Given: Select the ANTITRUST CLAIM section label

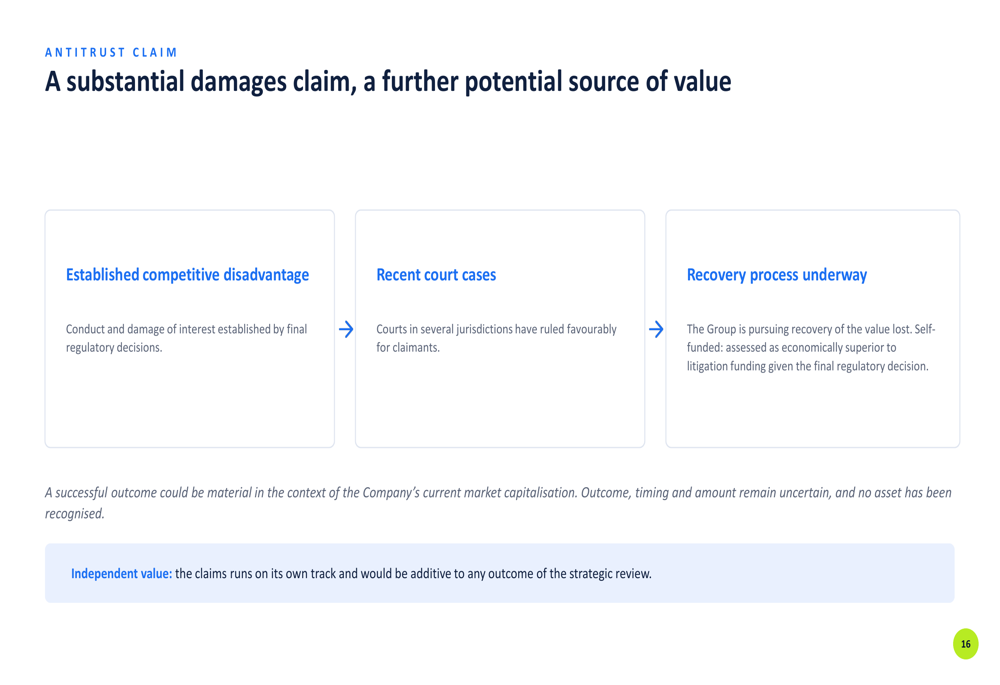Looking at the screenshot, I should click(111, 52).
